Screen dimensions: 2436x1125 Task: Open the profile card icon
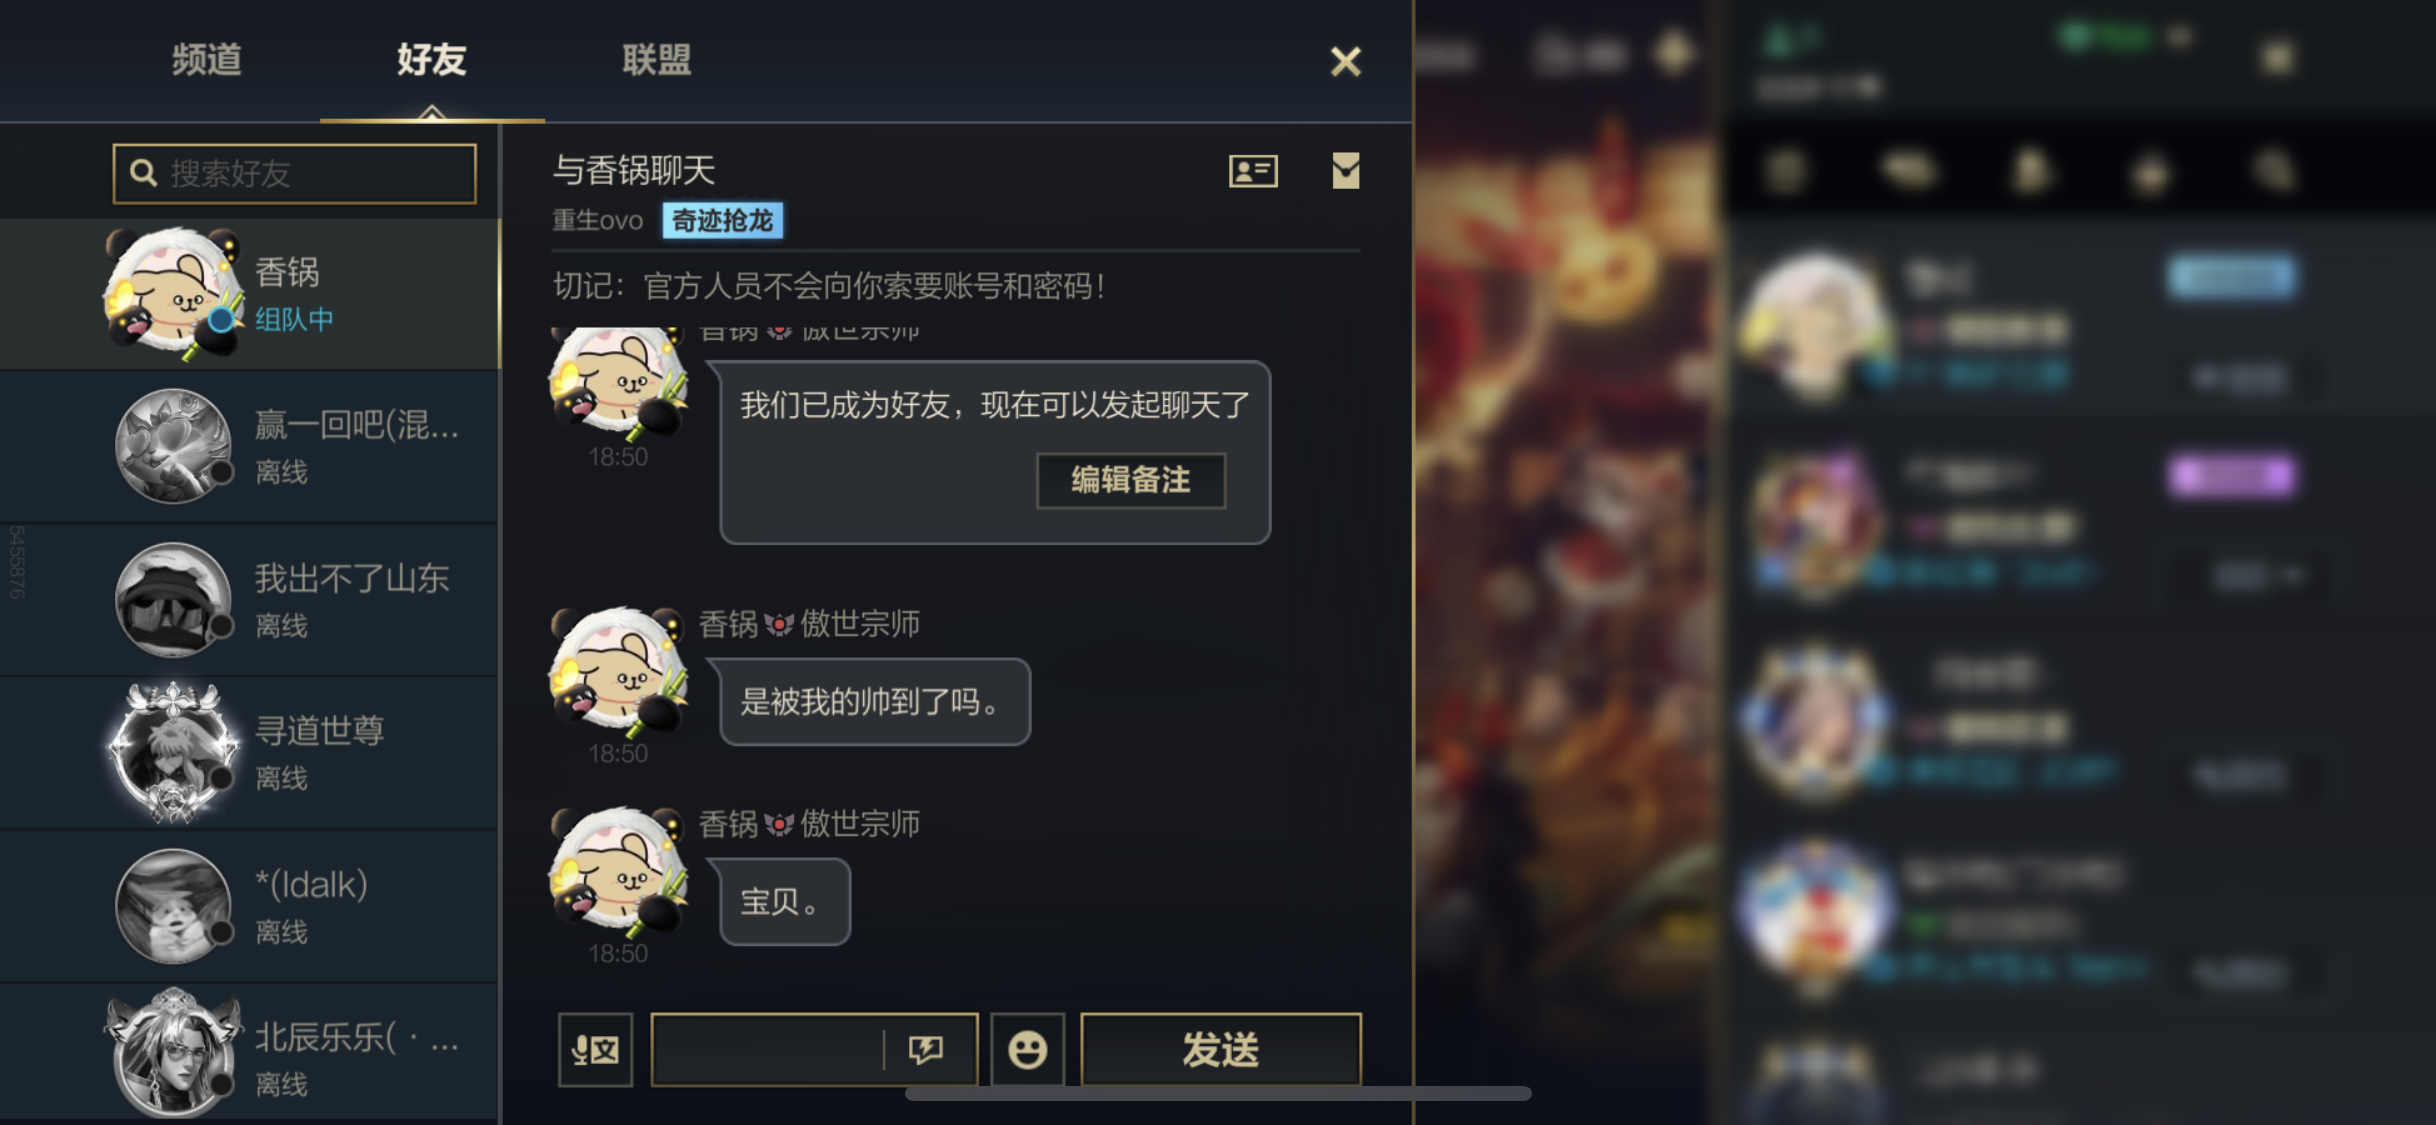click(x=1253, y=171)
